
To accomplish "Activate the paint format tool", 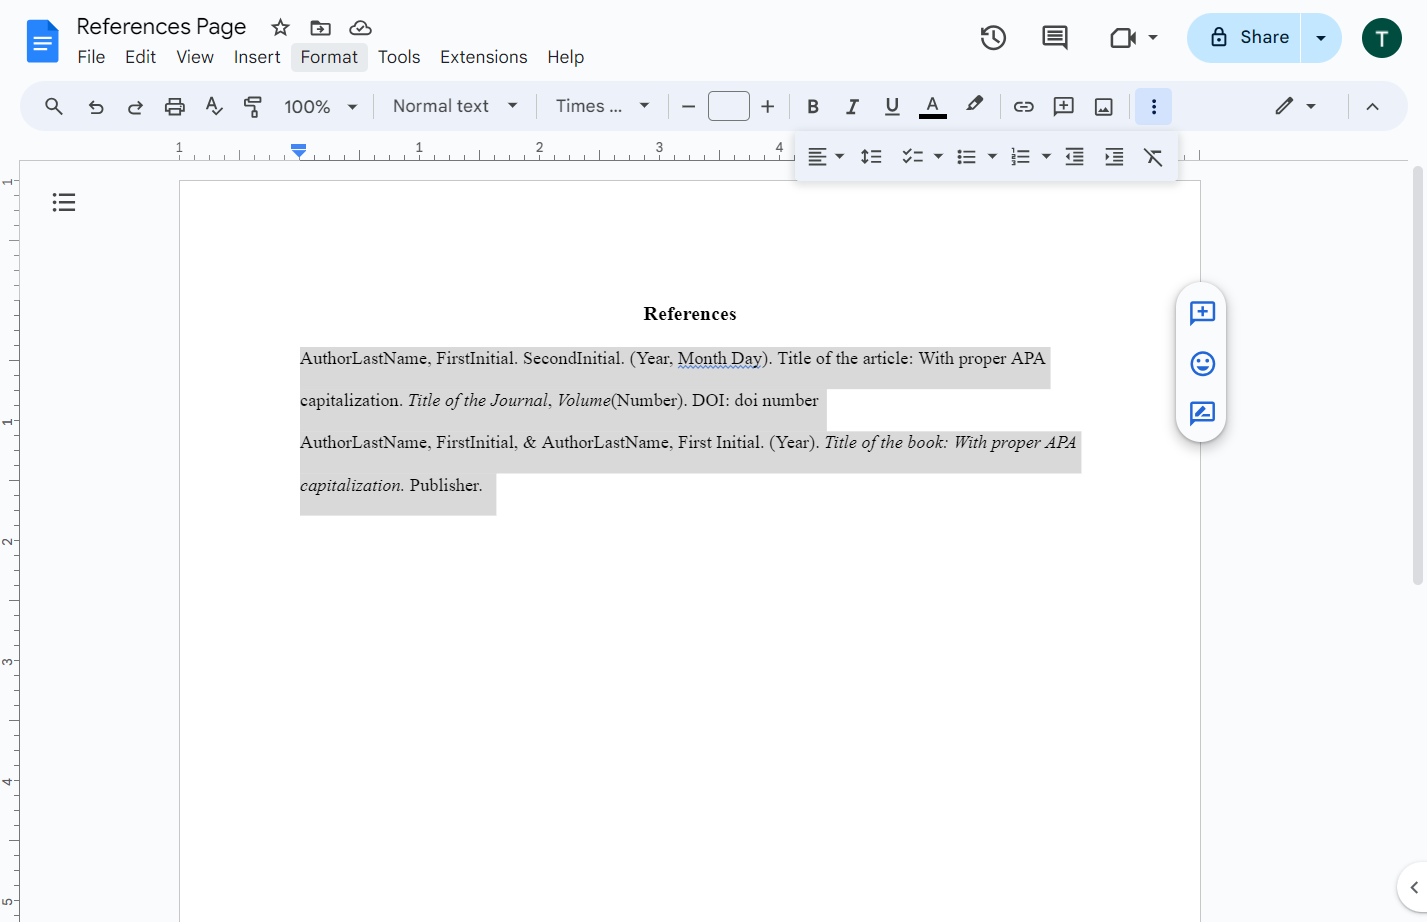I will click(x=253, y=106).
